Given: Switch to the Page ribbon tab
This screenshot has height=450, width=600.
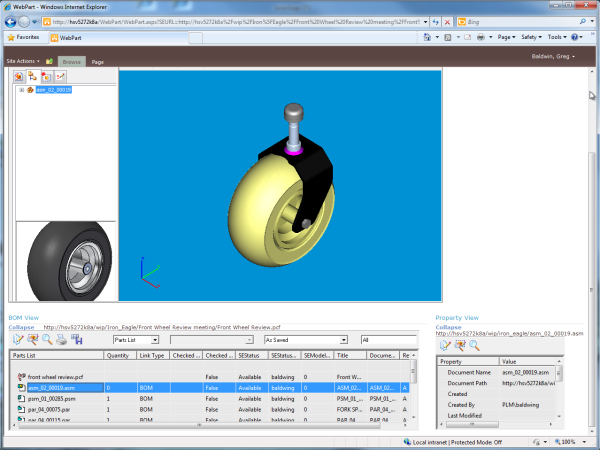Looking at the screenshot, I should [x=98, y=61].
